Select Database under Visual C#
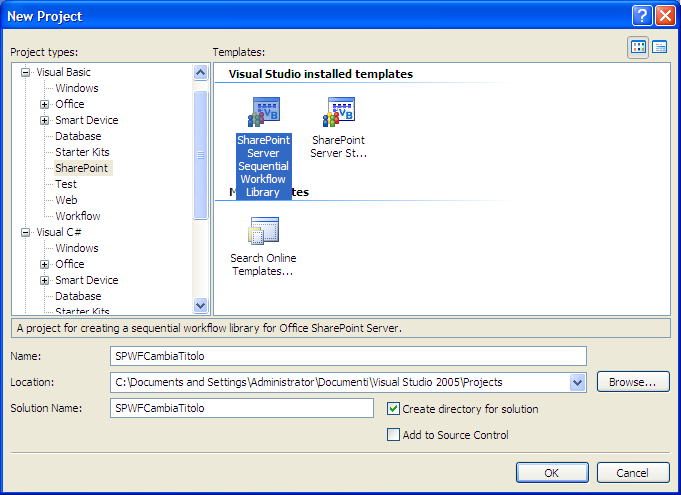Viewport: 681px width, 495px height. [78, 296]
